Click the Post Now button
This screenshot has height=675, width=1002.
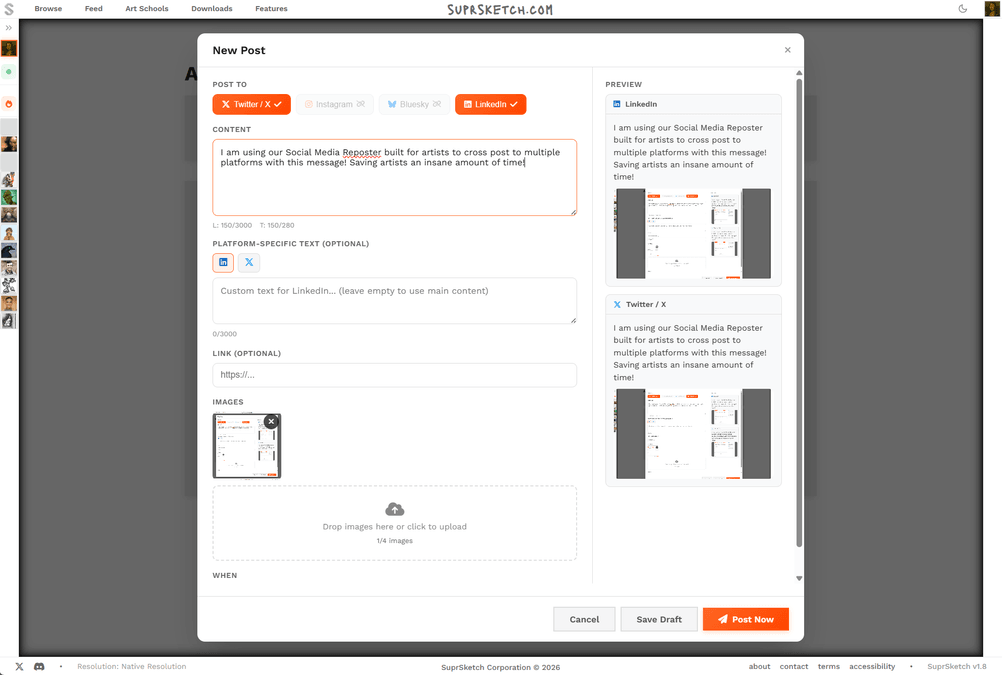746,619
